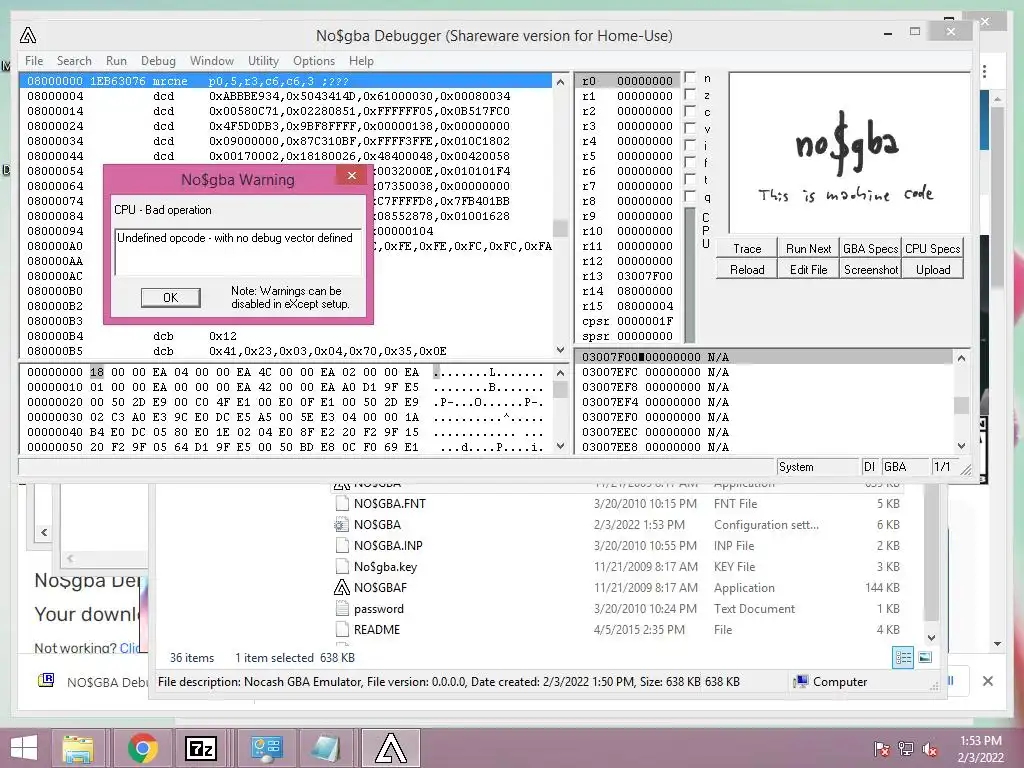Select the NO$GBA.FNT file icon
Screen dimensions: 1024x768
coord(342,504)
